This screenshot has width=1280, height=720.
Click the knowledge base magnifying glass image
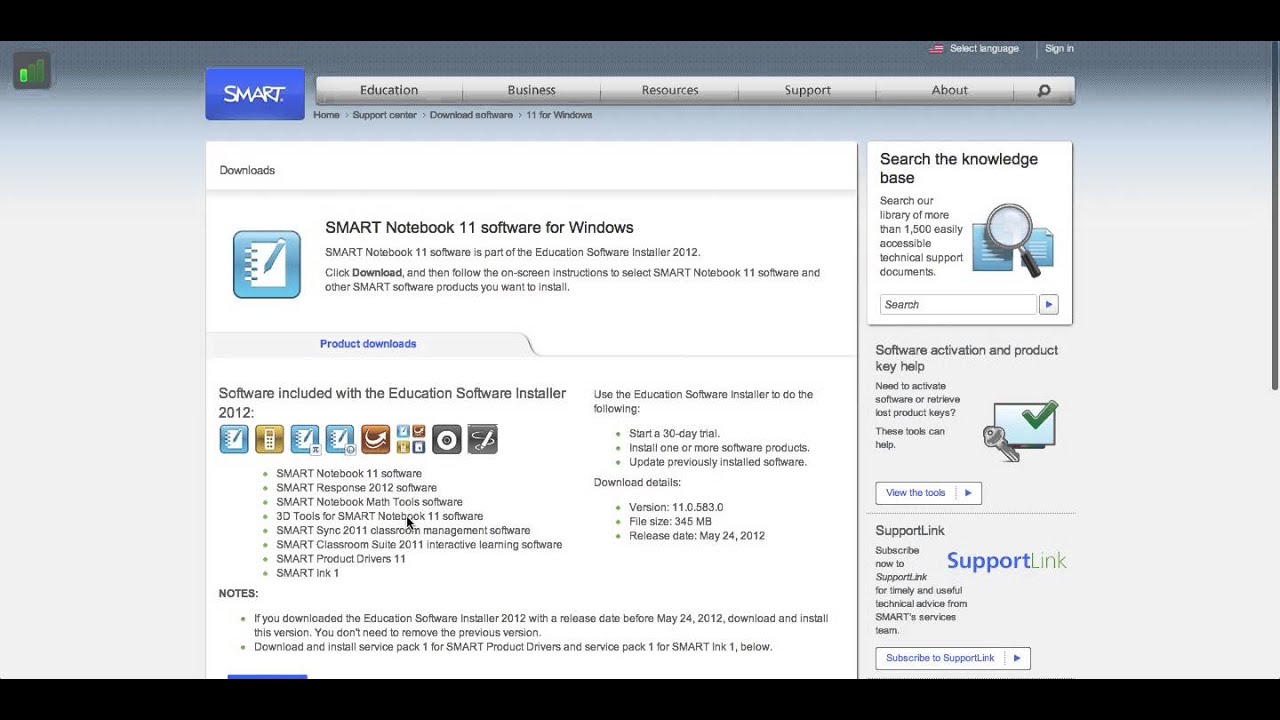(1012, 239)
